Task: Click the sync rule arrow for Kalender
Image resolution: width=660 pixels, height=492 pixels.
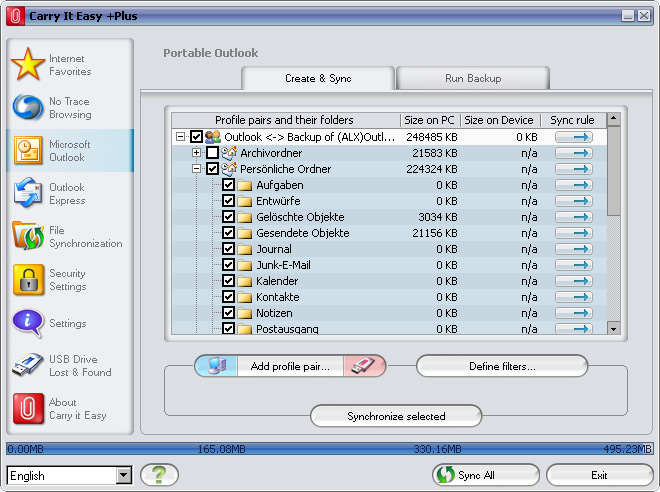Action: pos(574,281)
